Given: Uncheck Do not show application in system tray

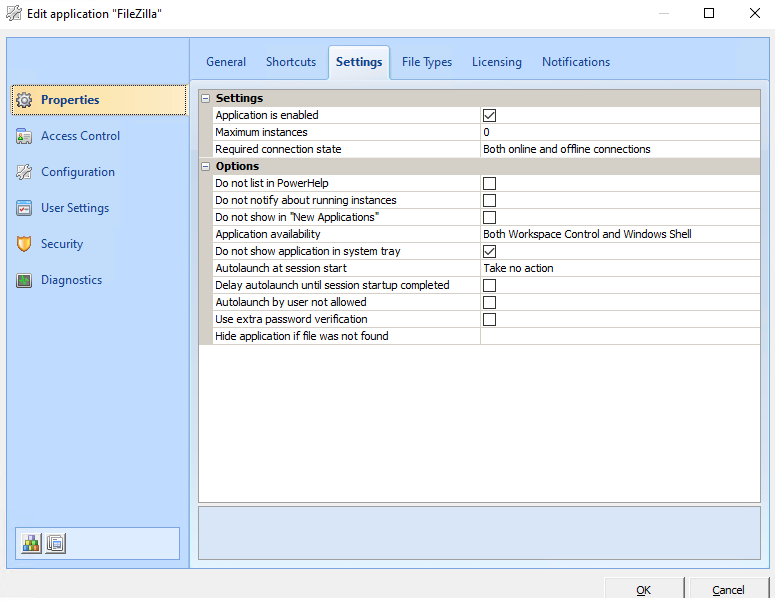Looking at the screenshot, I should tap(489, 251).
